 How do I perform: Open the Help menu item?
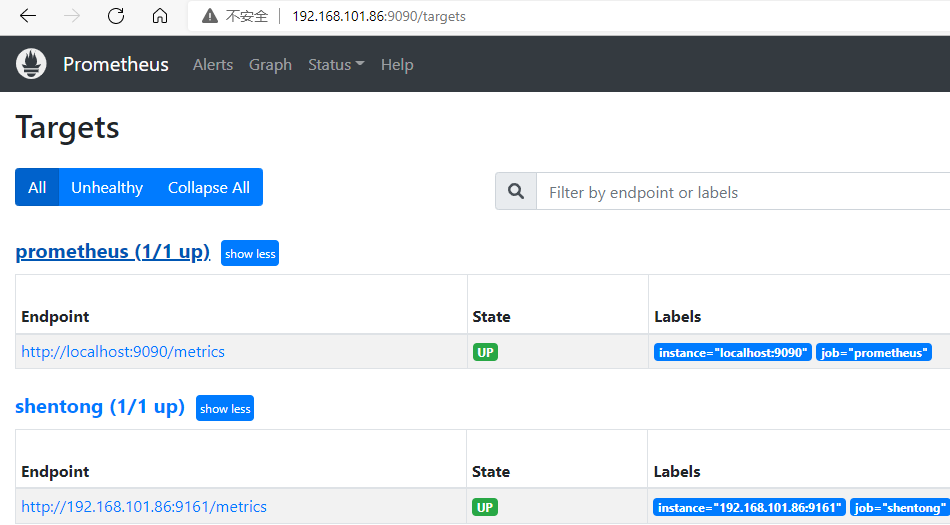[397, 65]
